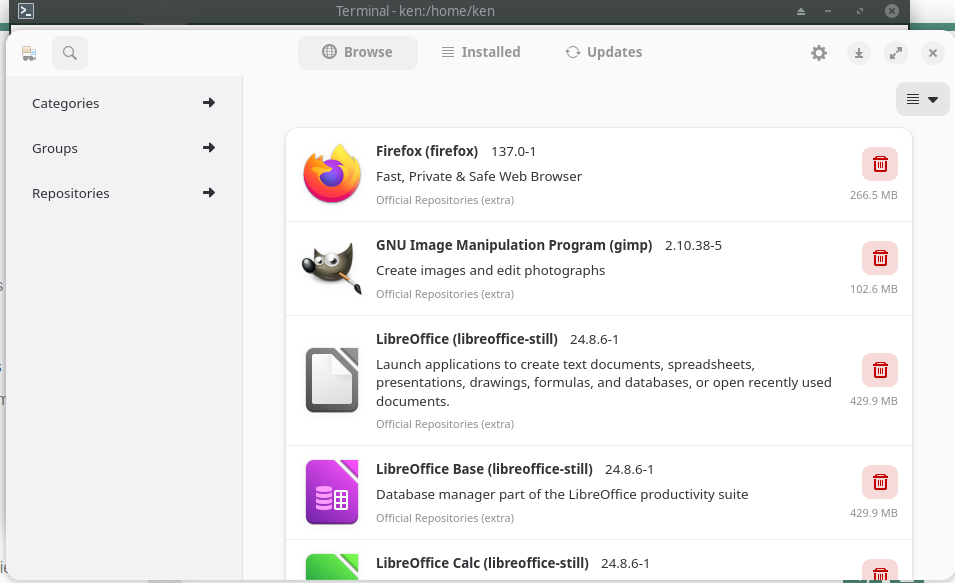Image resolution: width=955 pixels, height=583 pixels.
Task: Switch to the Browse tab
Action: pyautogui.click(x=358, y=52)
